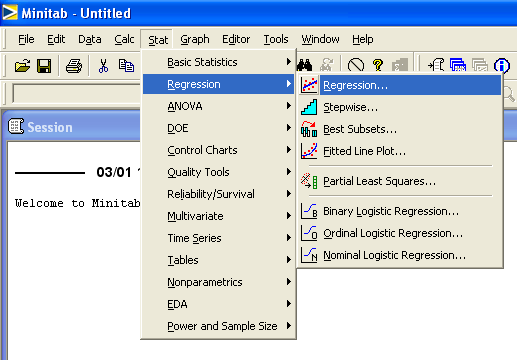Open the Calc menu

[124, 39]
